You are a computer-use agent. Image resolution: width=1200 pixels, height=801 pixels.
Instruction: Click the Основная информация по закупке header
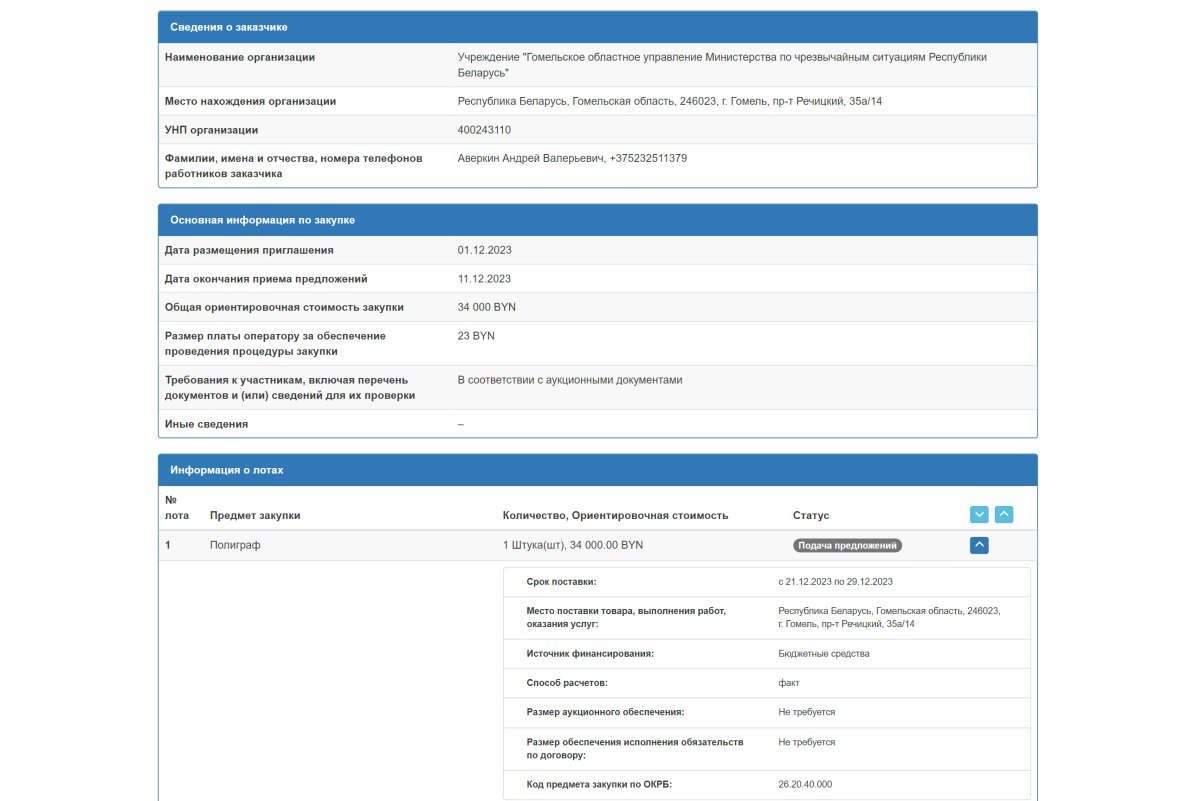(x=598, y=220)
